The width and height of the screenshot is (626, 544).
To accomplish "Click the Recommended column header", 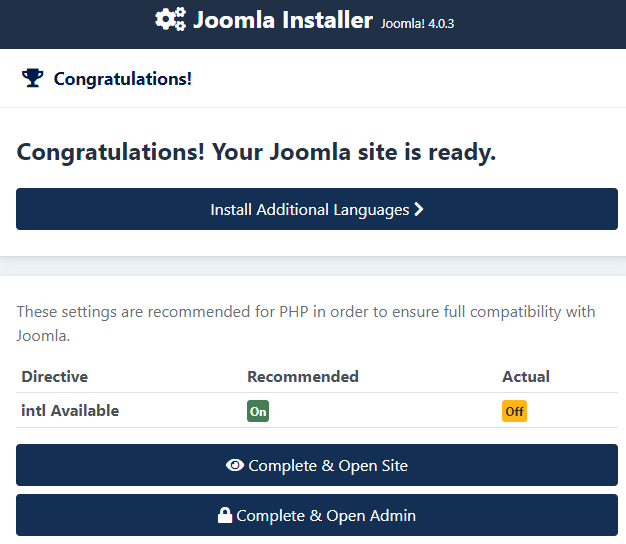I will point(303,377).
